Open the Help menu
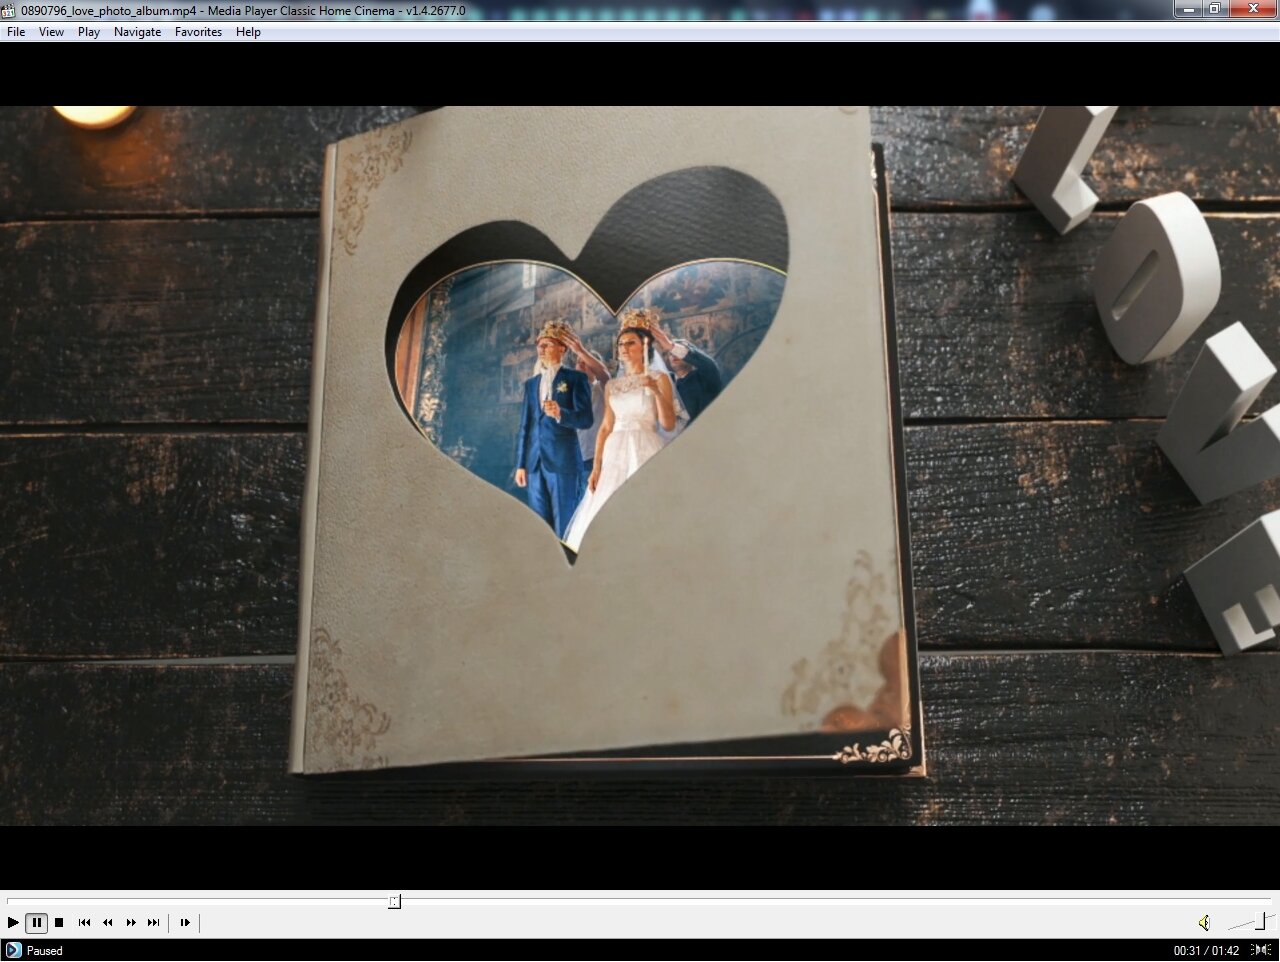1280x962 pixels. (248, 32)
